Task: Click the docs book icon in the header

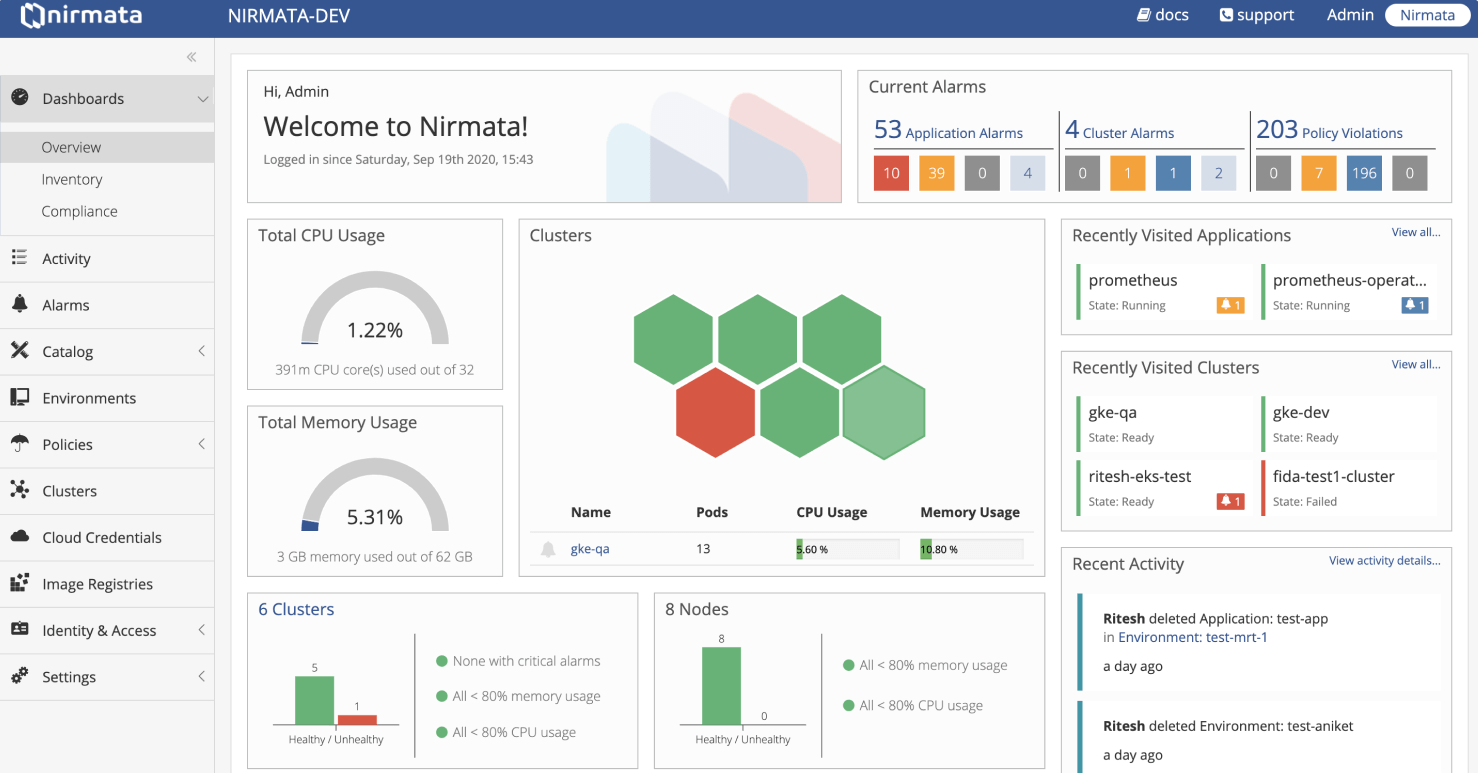Action: (1144, 15)
